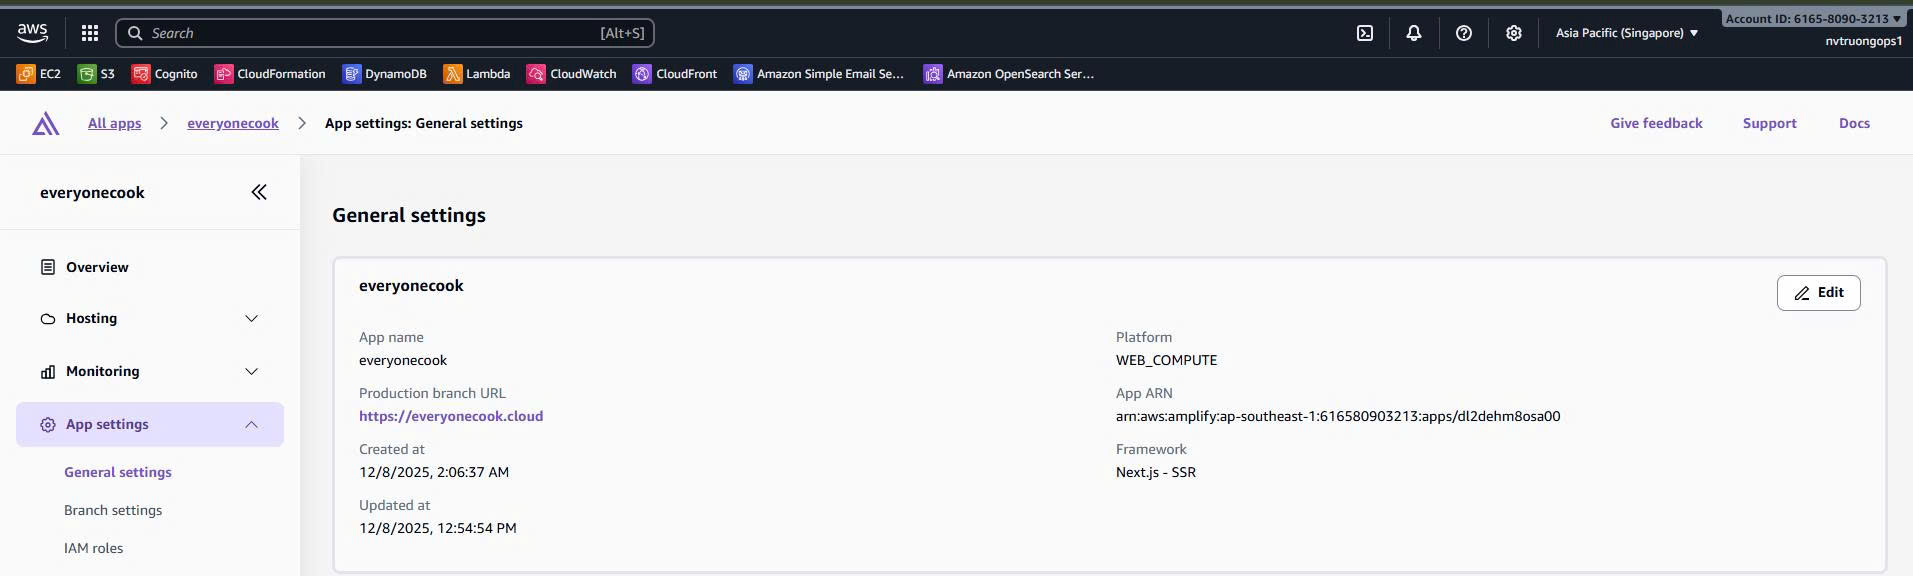Open Amazon OpenSearch Service shortcut
The height and width of the screenshot is (576, 1913).
[1009, 74]
